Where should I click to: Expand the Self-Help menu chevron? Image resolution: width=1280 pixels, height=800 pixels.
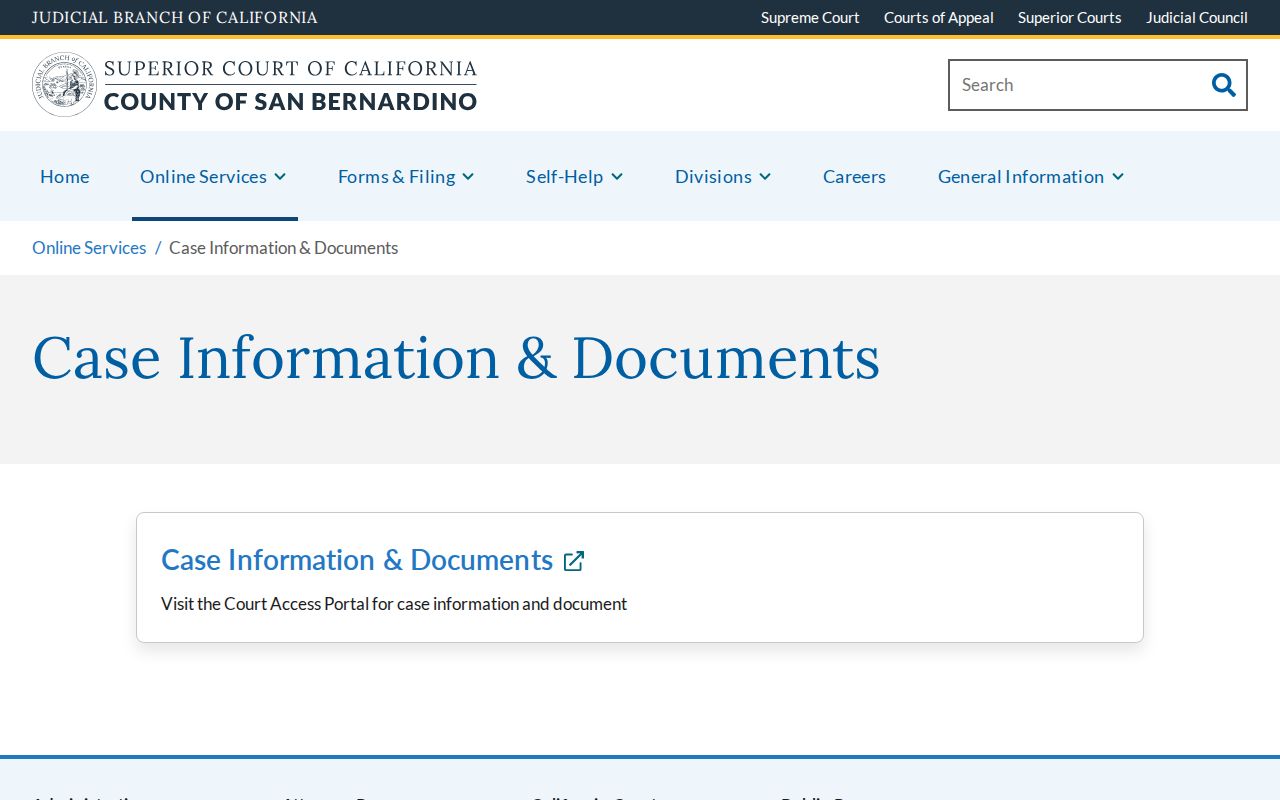pyautogui.click(x=617, y=177)
